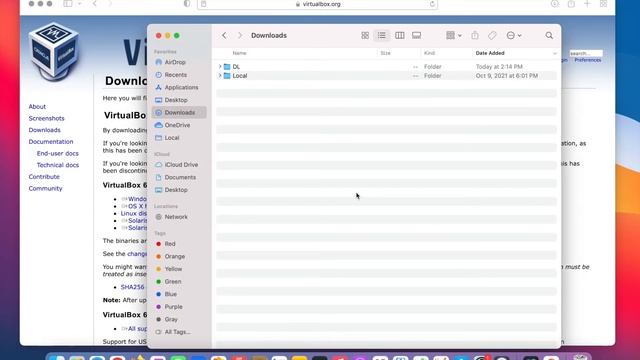The image size is (640, 360).
Task: Click the Contribute link on VirtualBox page
Action: click(44, 177)
